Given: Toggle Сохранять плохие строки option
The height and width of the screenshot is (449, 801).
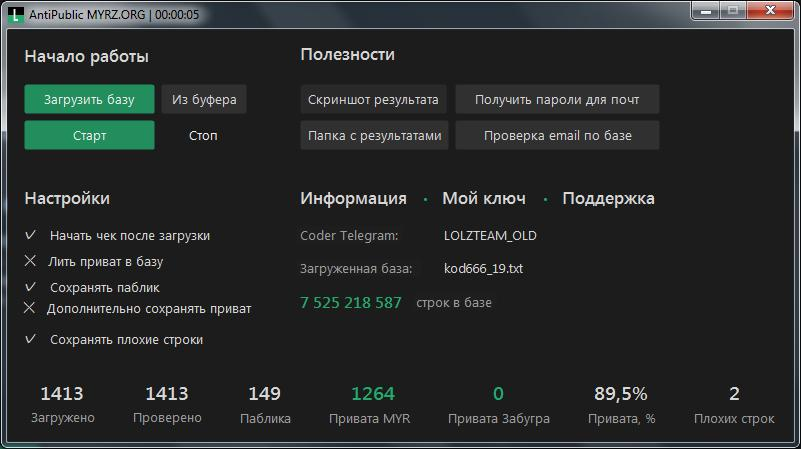Looking at the screenshot, I should (x=114, y=339).
